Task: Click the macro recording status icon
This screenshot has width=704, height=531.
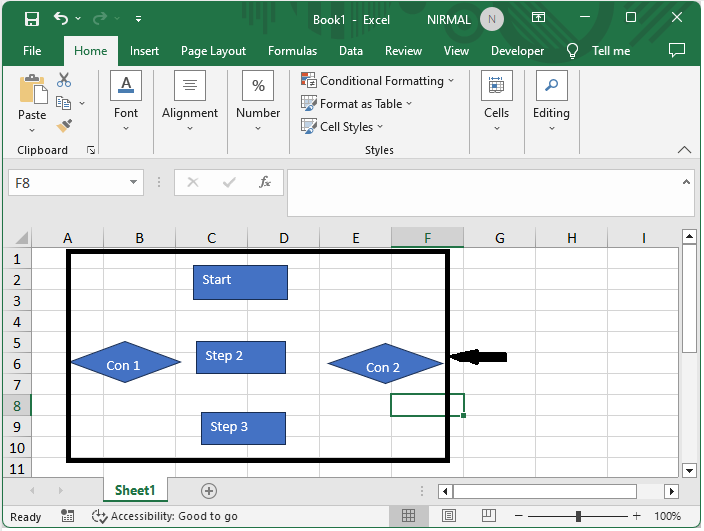Action: [x=67, y=516]
